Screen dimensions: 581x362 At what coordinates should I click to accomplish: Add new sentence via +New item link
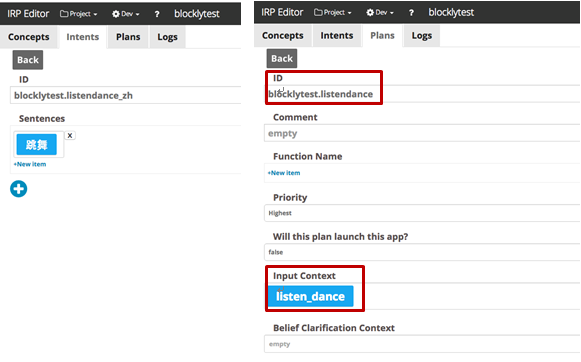tap(30, 164)
